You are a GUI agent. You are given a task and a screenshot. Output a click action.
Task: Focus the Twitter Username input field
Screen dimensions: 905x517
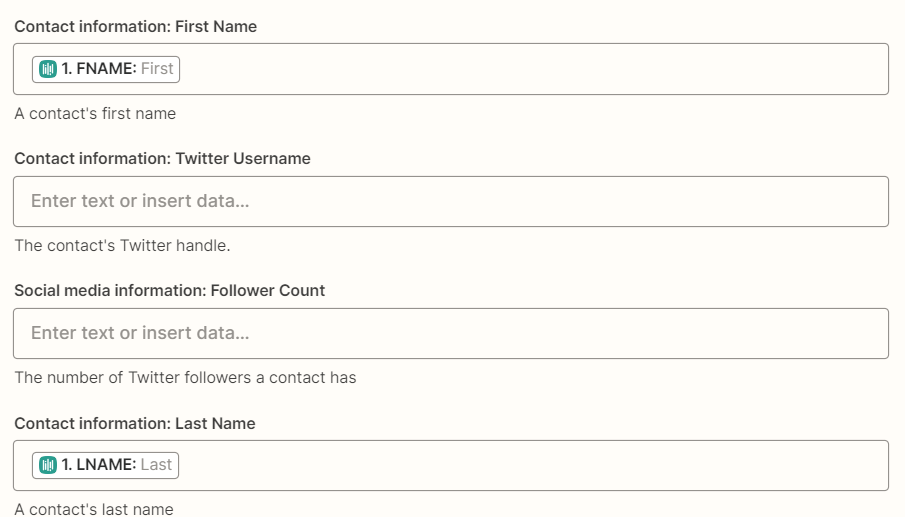click(x=451, y=201)
